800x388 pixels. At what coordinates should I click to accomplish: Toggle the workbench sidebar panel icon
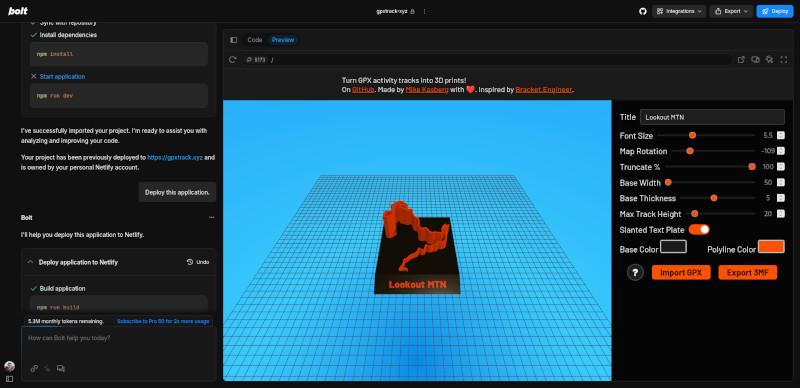tap(234, 40)
